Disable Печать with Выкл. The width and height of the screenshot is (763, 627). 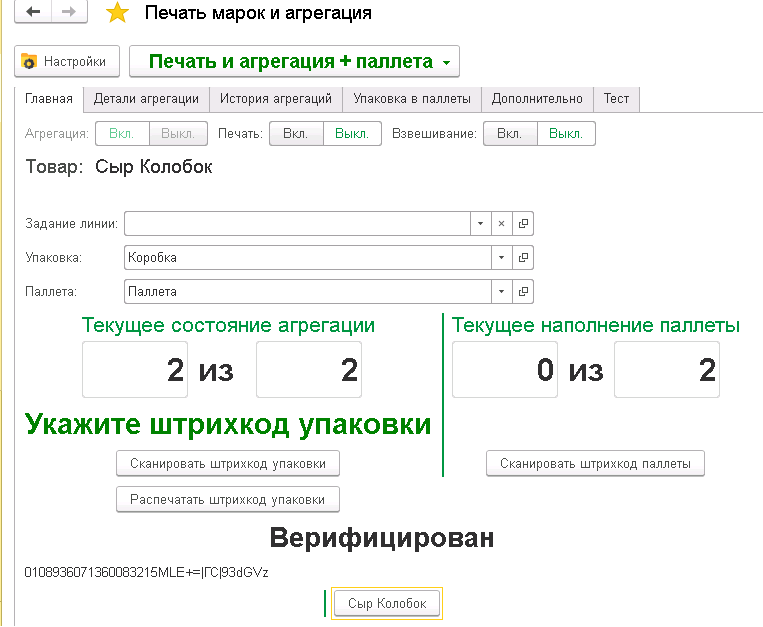coord(352,133)
